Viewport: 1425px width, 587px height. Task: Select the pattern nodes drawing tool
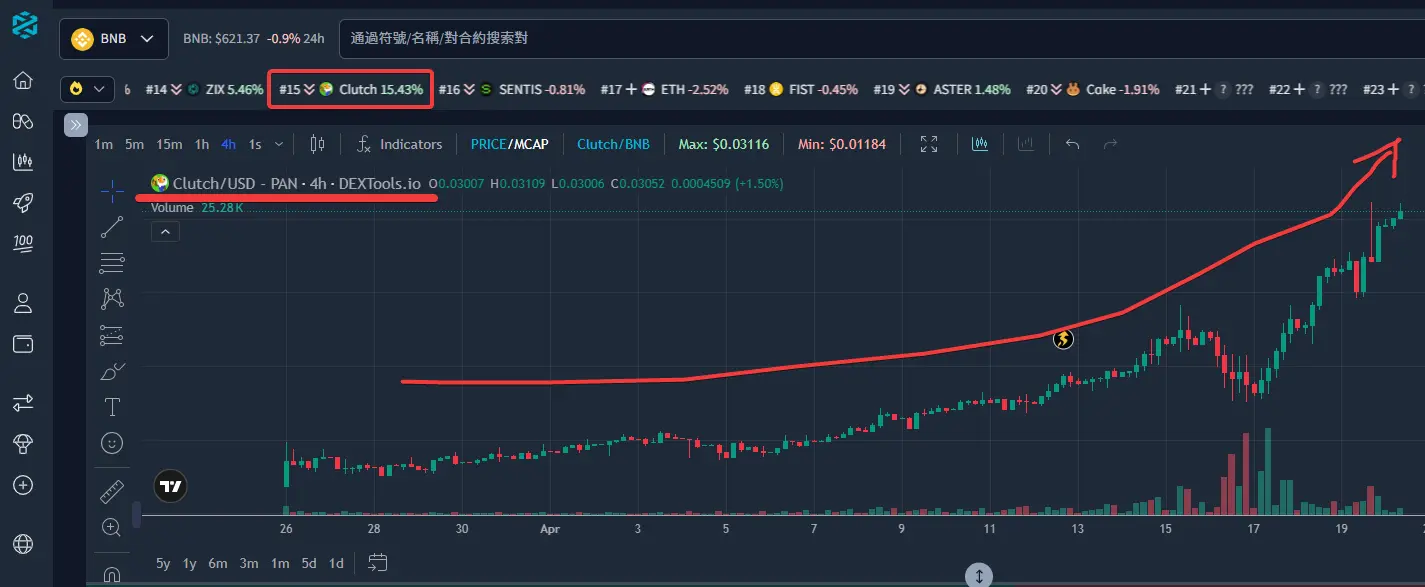point(113,298)
